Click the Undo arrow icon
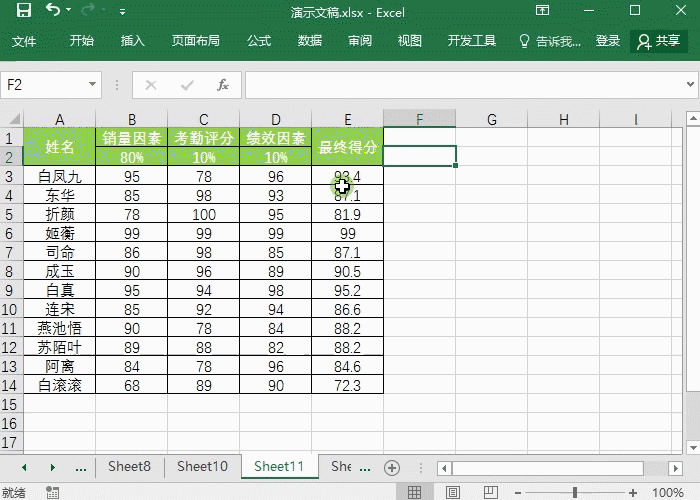Image resolution: width=700 pixels, height=500 pixels. tap(53, 11)
